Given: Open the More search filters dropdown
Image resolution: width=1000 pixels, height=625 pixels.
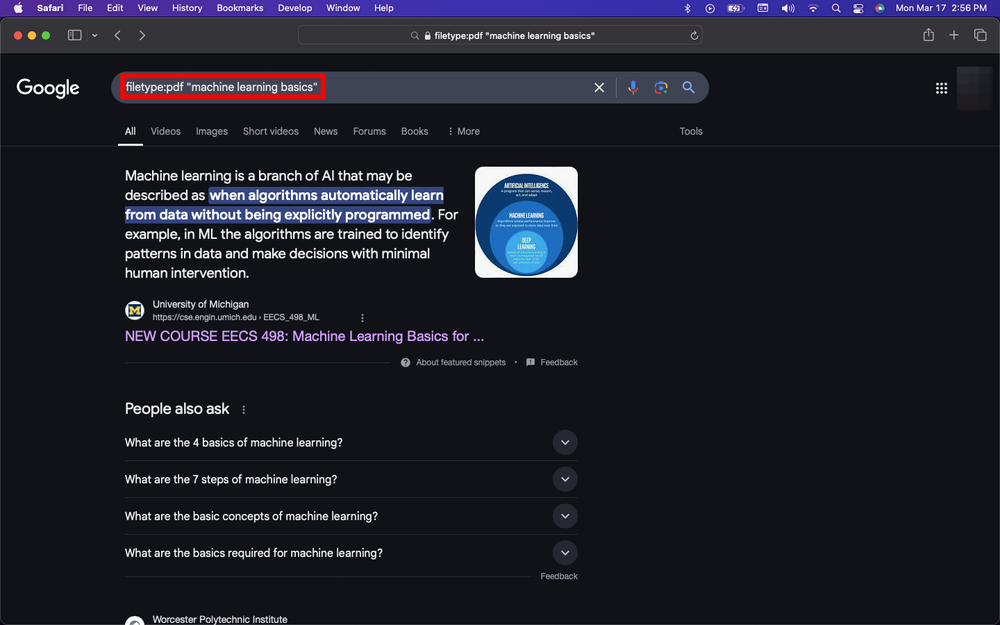Looking at the screenshot, I should (x=463, y=131).
